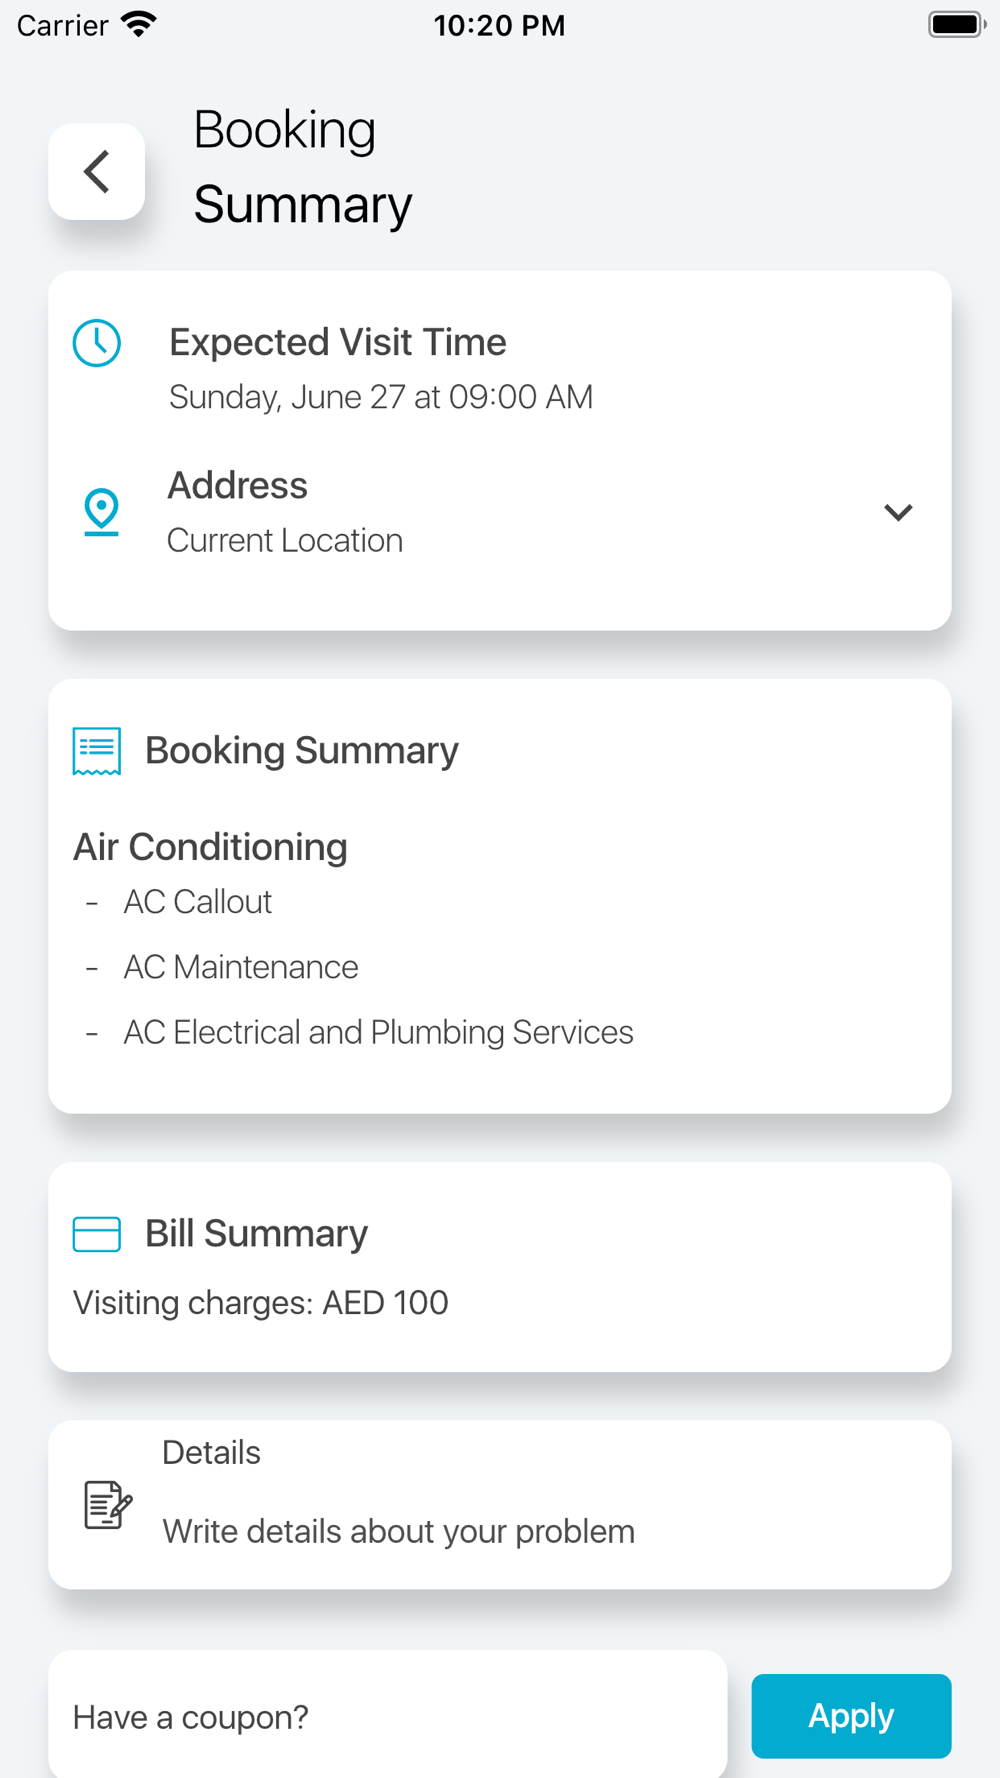Expand the Address dropdown chevron
Viewport: 1000px width, 1778px height.
(x=898, y=512)
